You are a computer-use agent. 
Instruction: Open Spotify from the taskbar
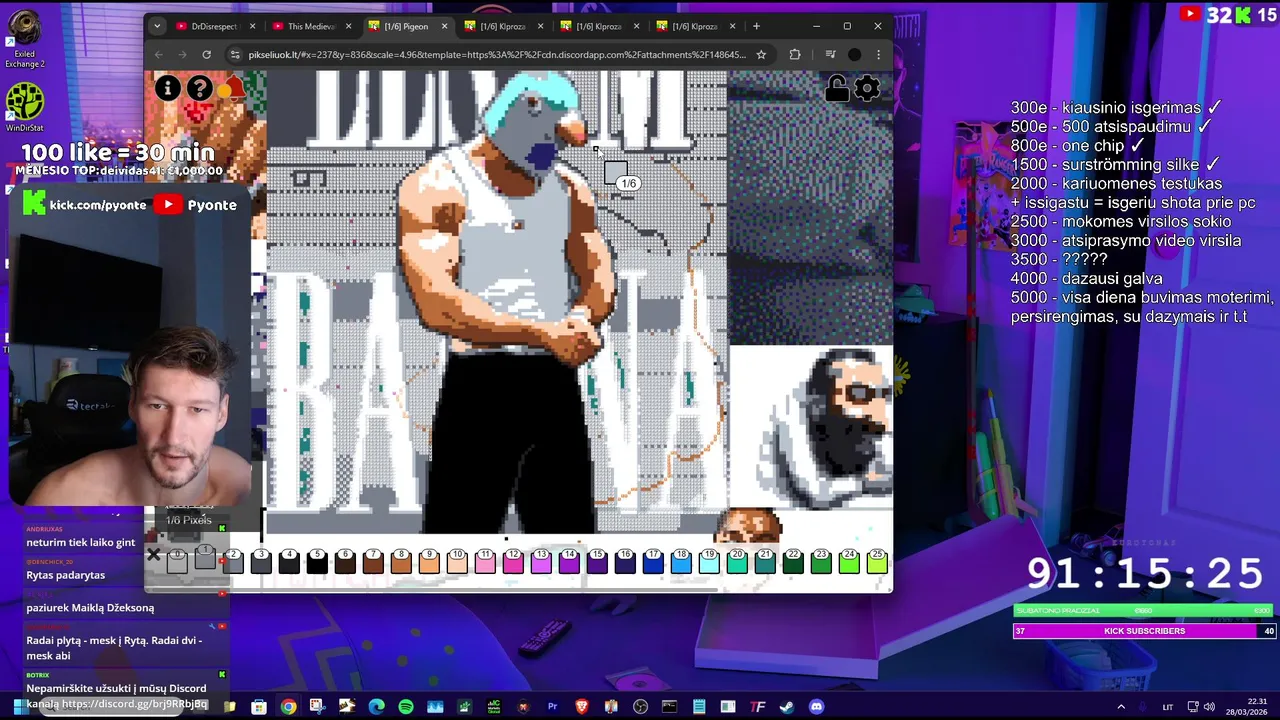pos(405,707)
